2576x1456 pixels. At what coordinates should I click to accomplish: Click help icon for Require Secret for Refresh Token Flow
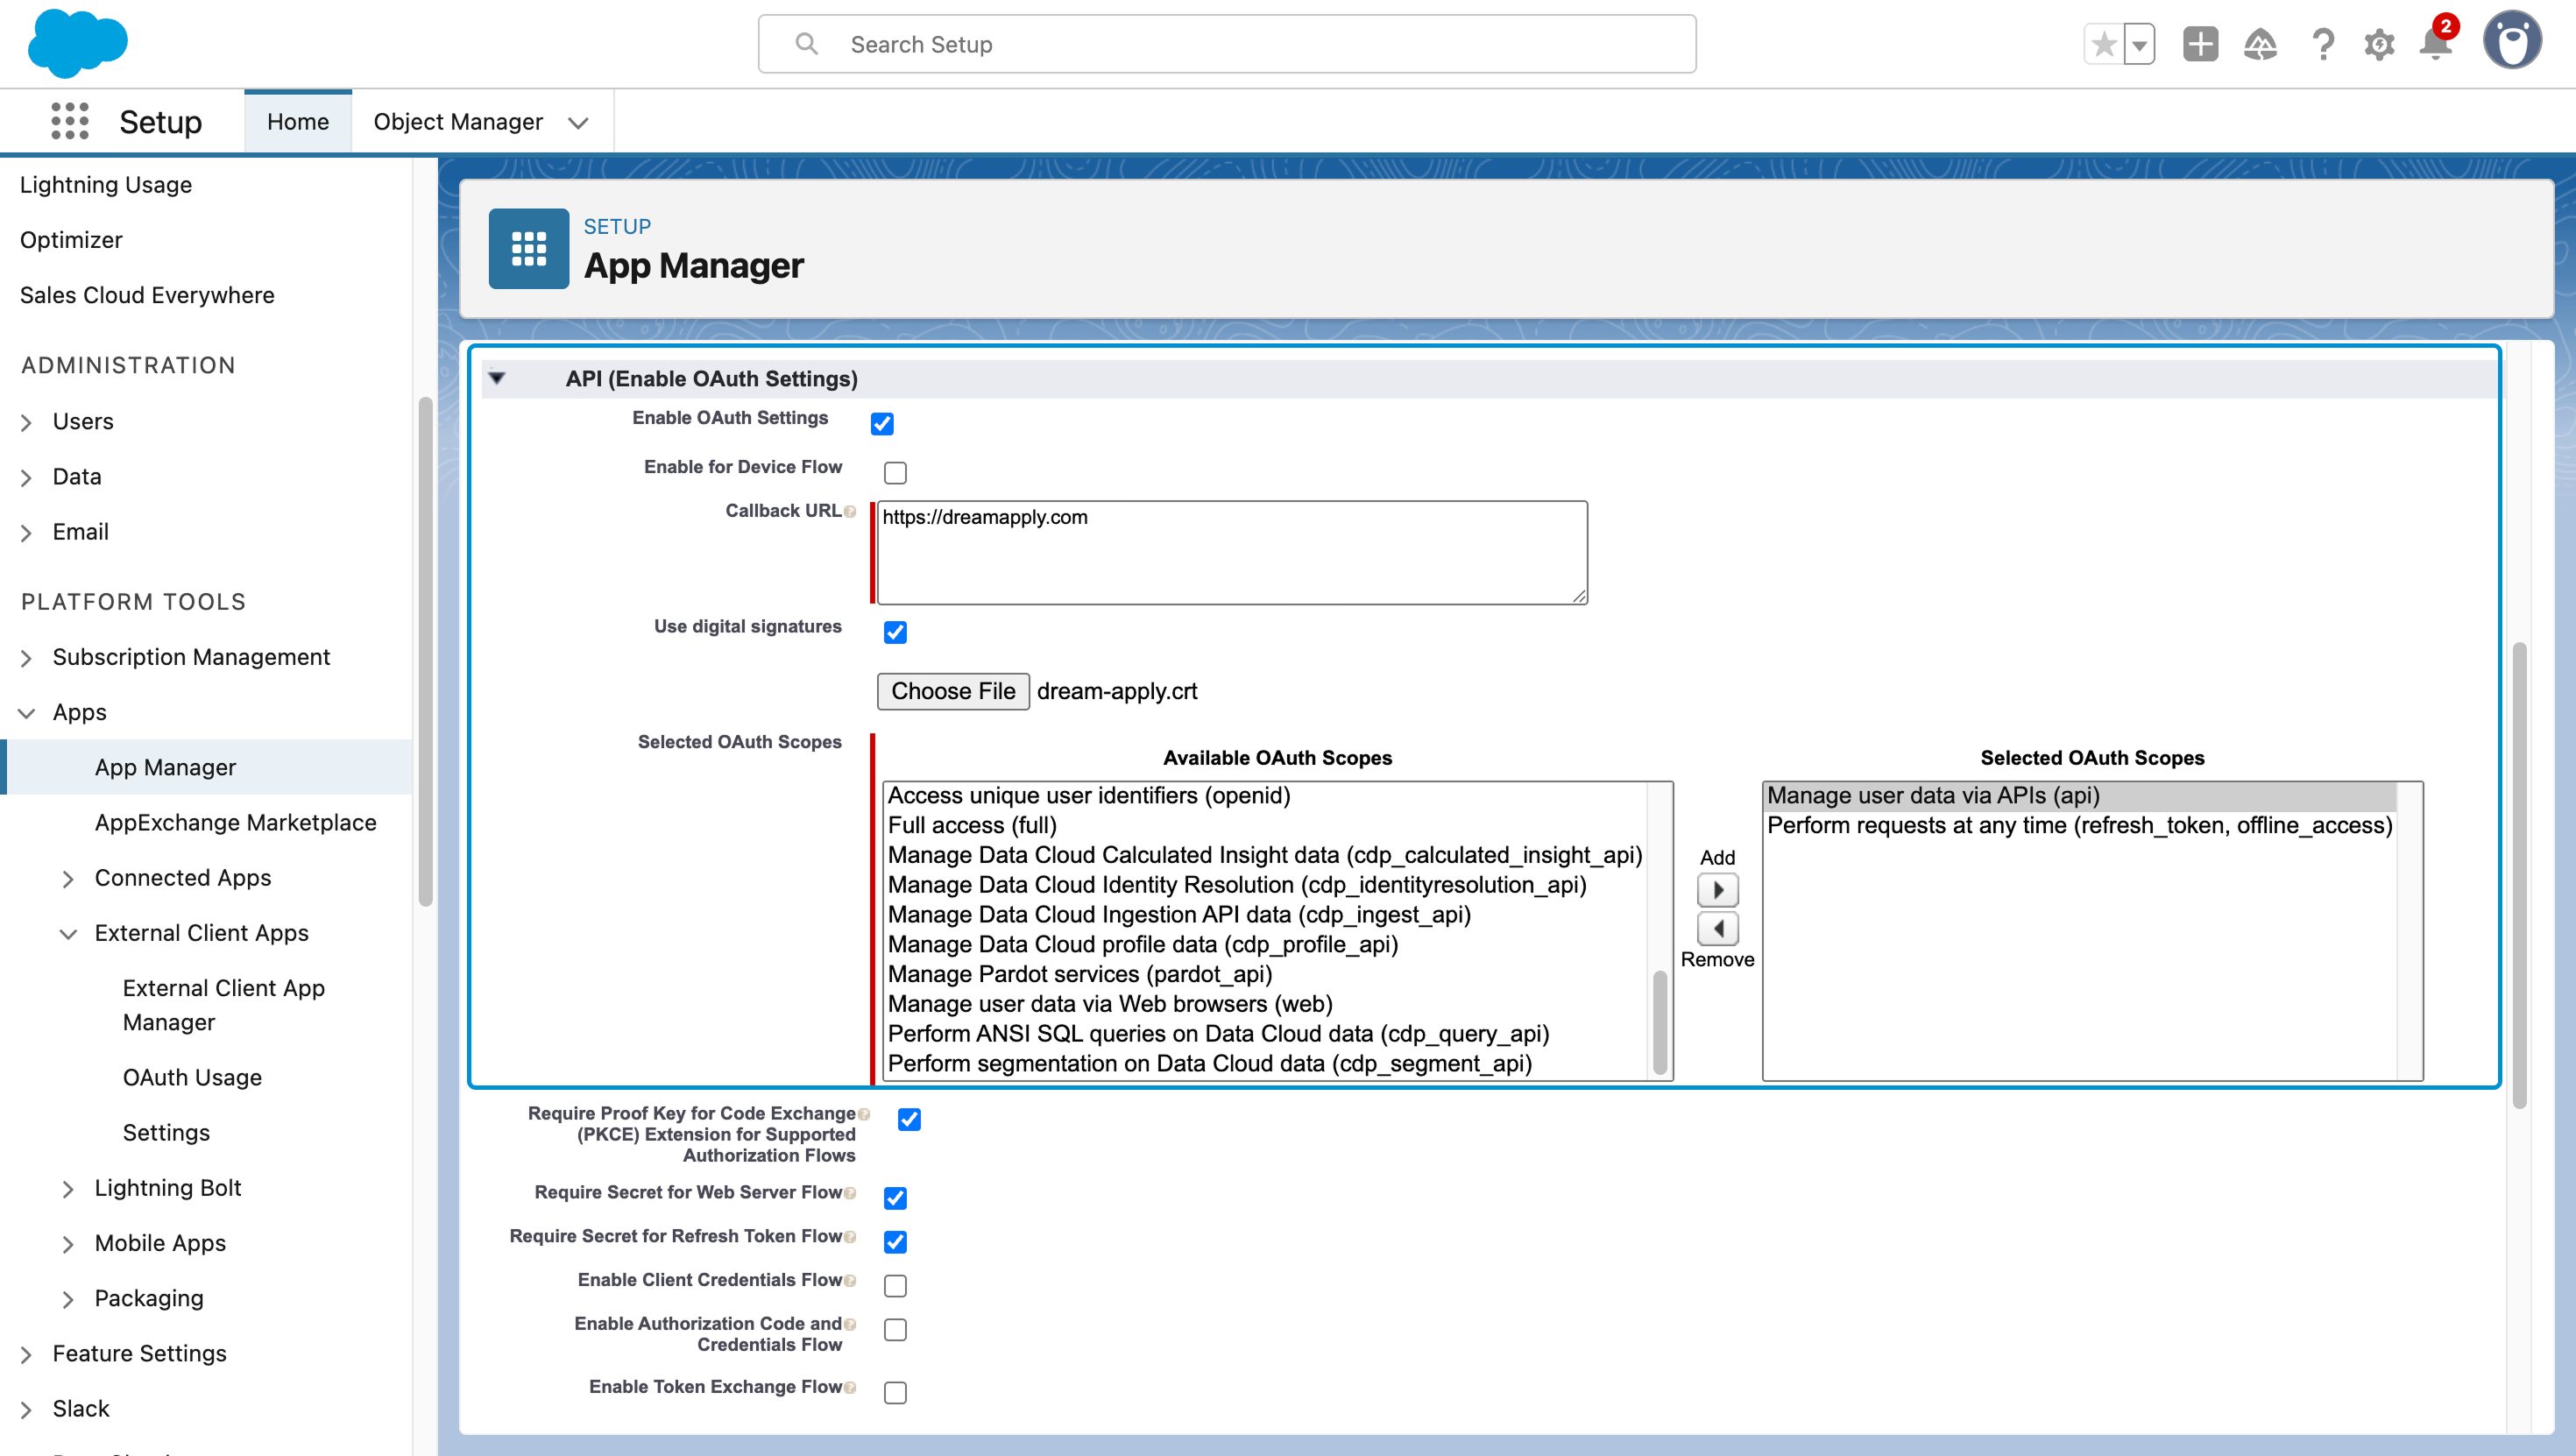point(850,1237)
